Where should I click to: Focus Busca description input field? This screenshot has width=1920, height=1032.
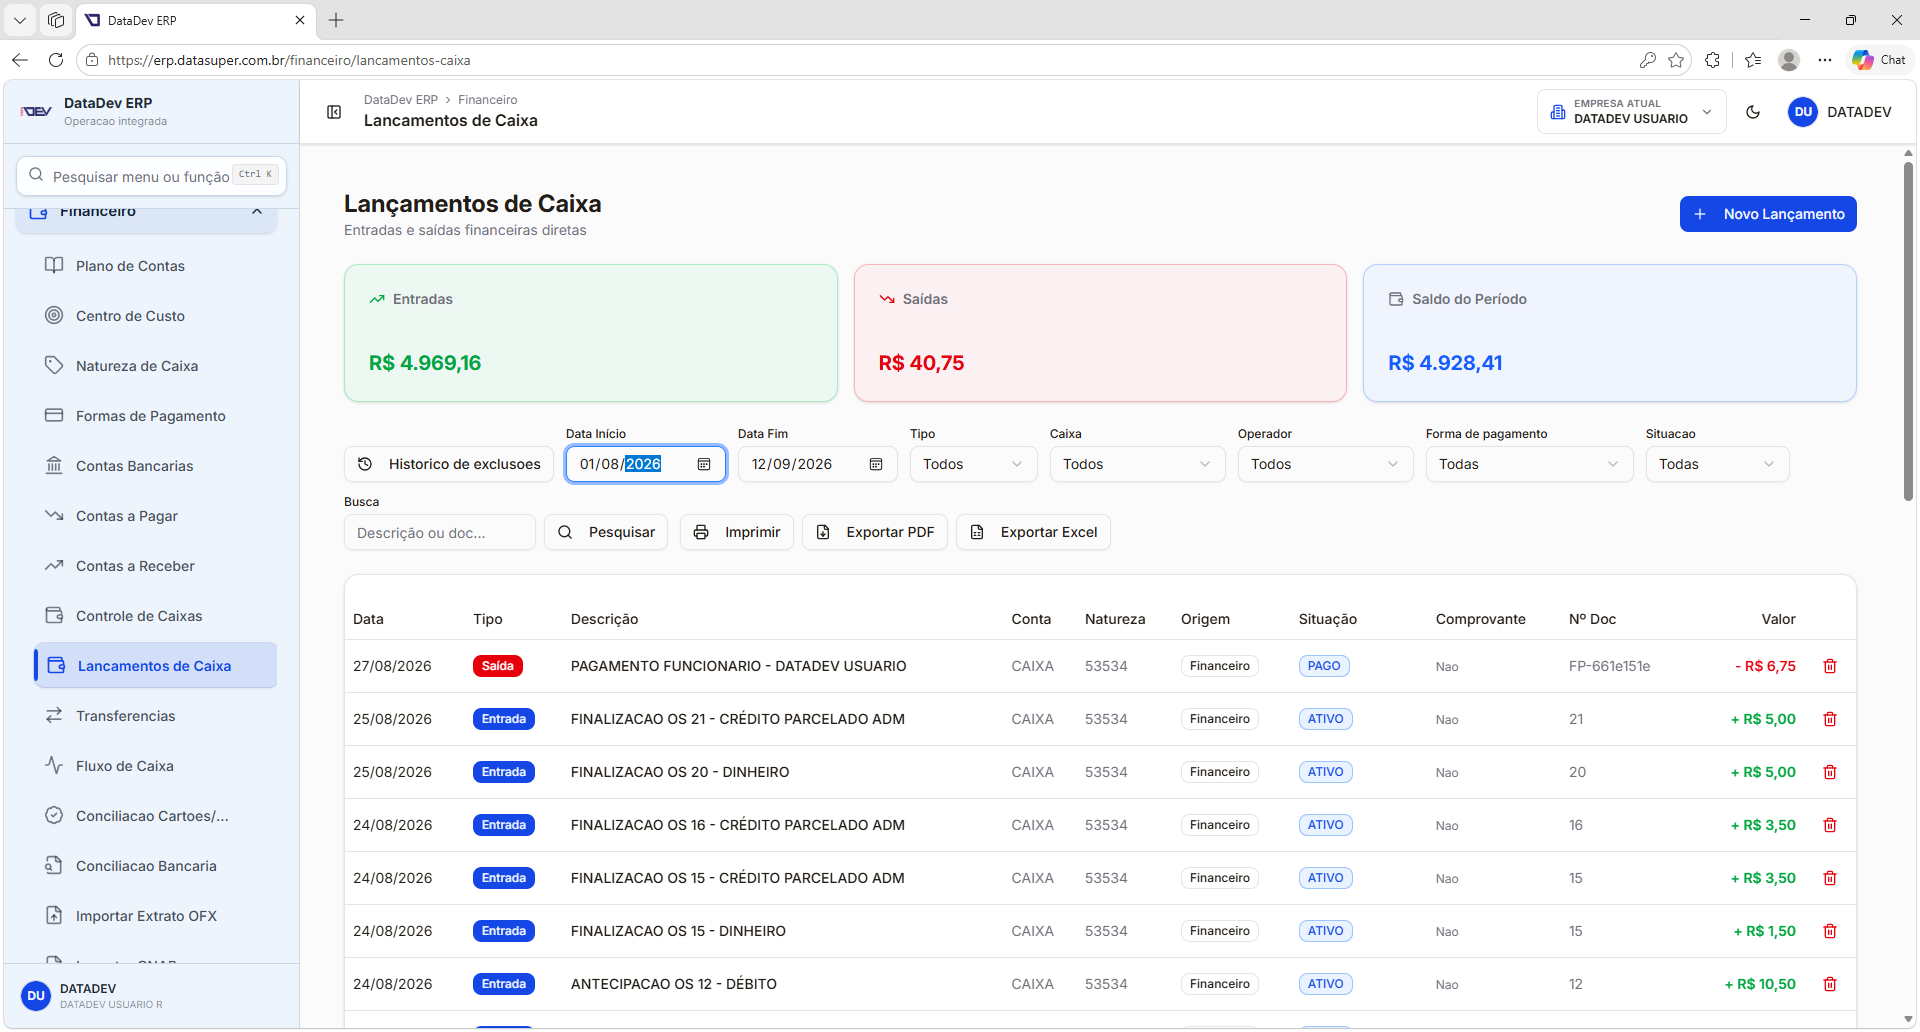click(x=440, y=532)
